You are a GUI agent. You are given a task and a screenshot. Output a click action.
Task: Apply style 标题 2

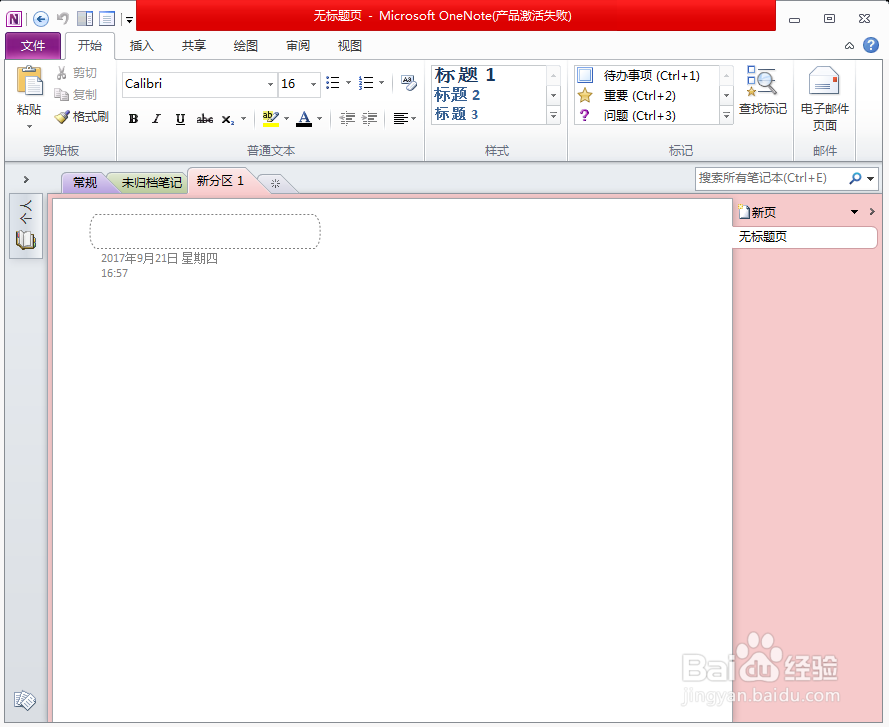pos(457,95)
